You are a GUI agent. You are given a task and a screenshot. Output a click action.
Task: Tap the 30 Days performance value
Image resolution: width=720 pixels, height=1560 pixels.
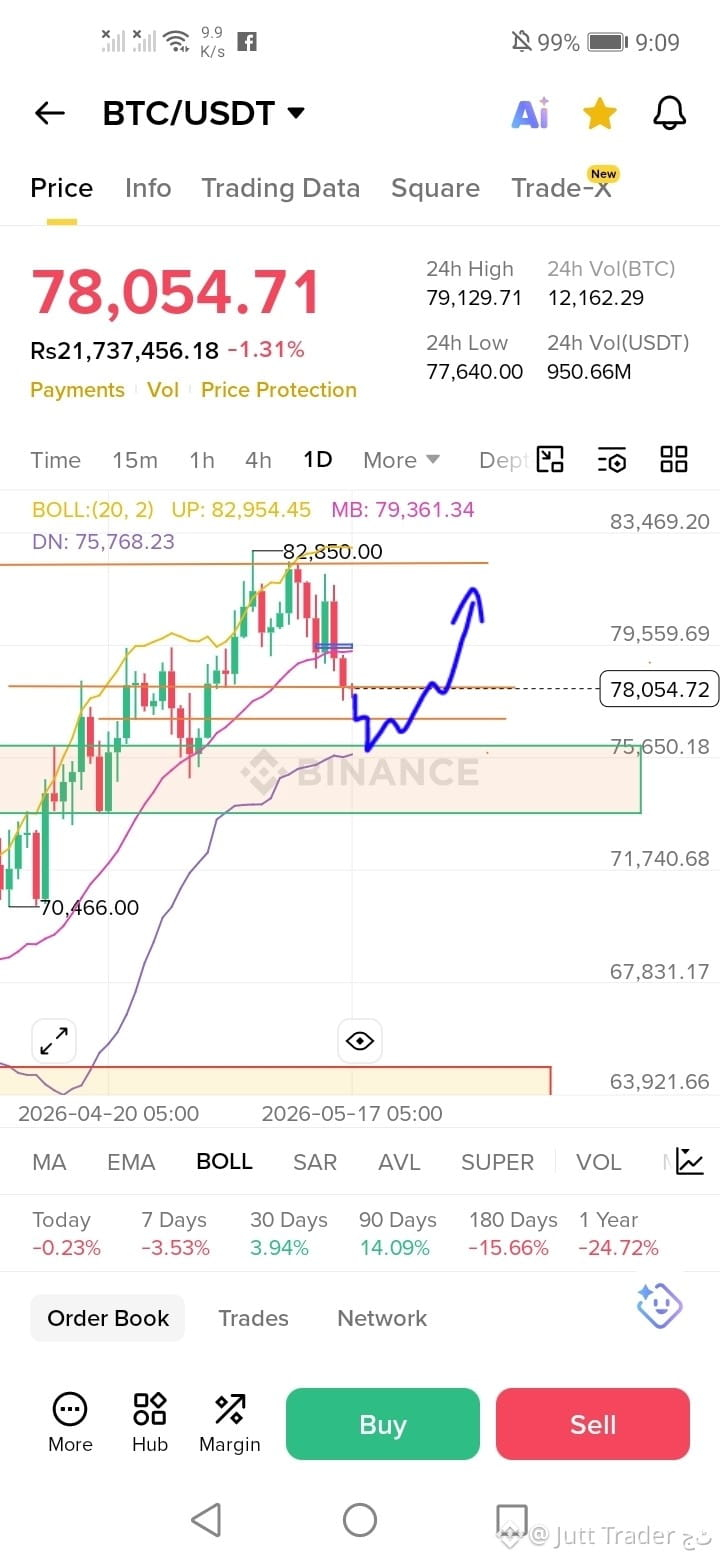pyautogui.click(x=279, y=1248)
